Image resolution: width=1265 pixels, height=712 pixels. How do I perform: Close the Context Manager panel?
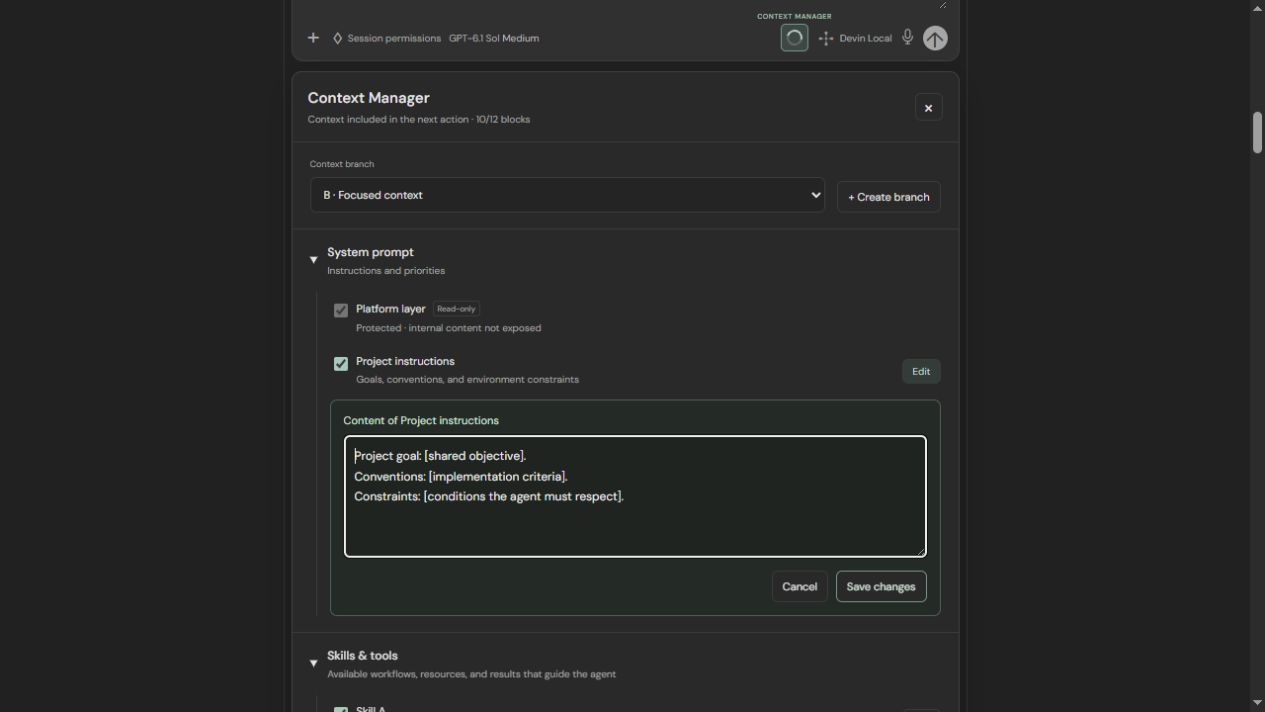click(928, 108)
